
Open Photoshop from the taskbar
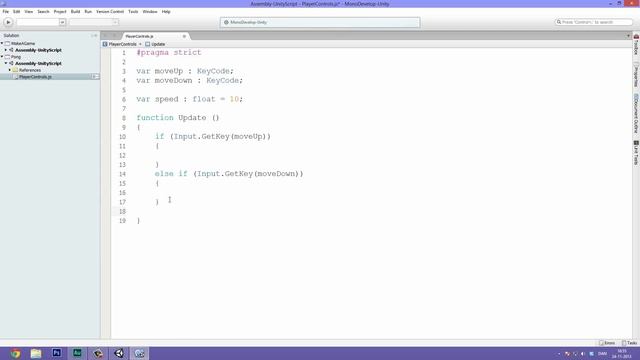56,353
